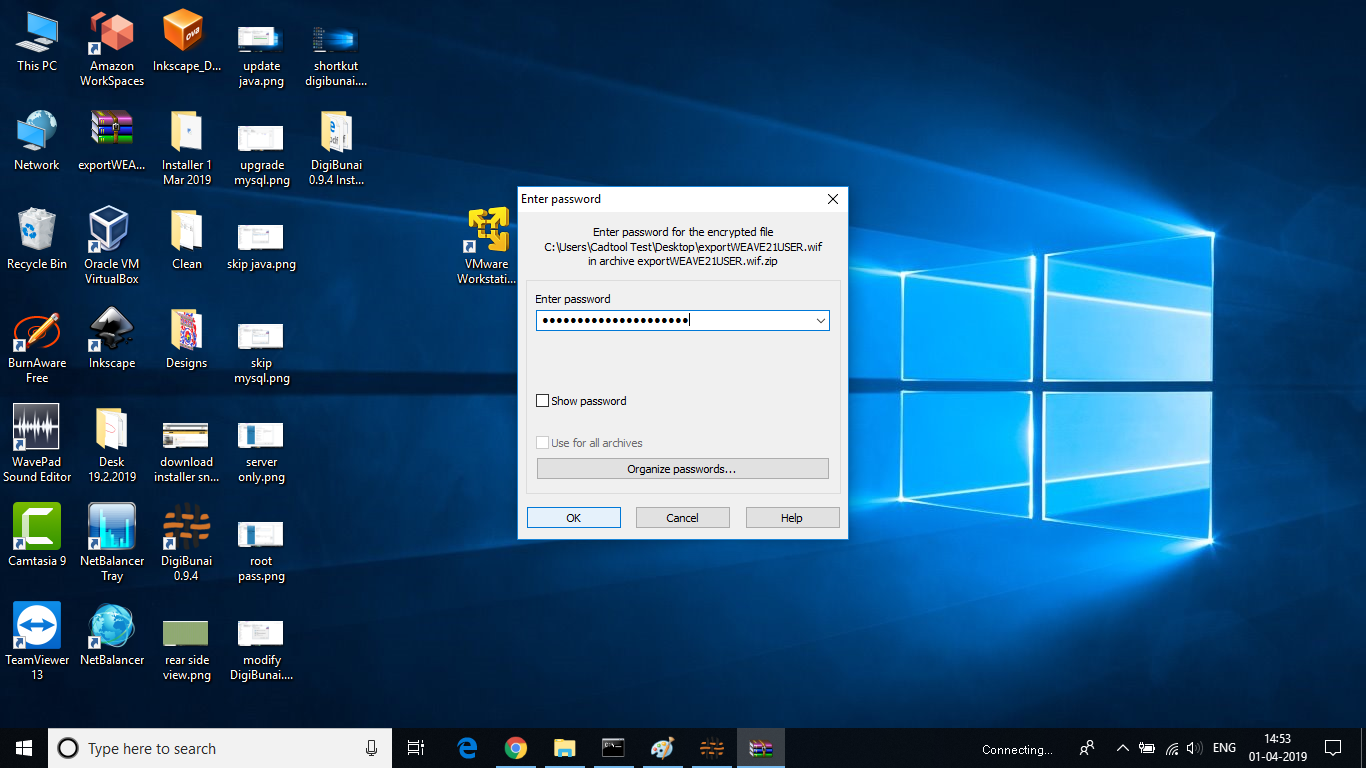1366x768 pixels.
Task: Cancel the password dialog
Action: (x=682, y=518)
